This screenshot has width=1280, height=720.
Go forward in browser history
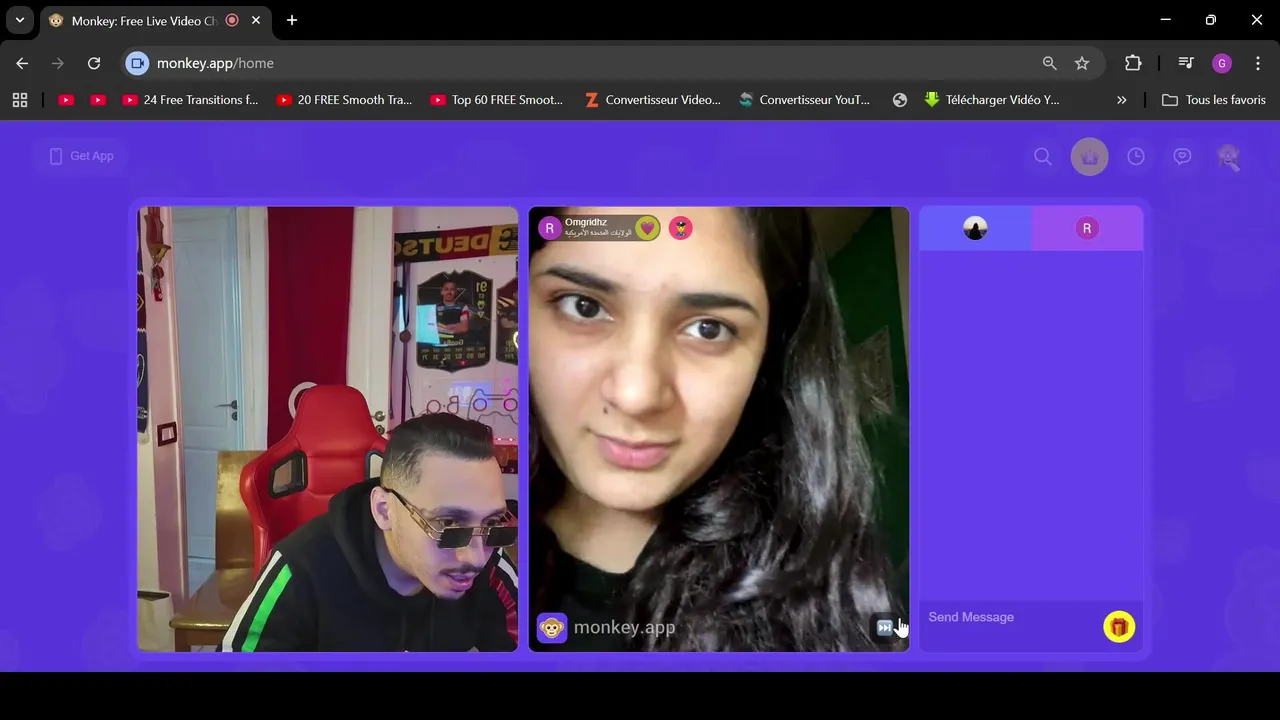point(58,63)
